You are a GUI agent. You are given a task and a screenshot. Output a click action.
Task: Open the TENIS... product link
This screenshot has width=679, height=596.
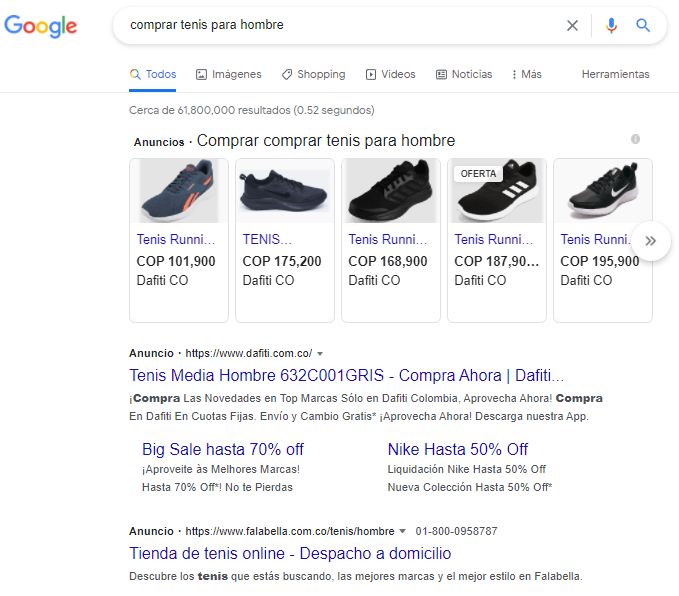267,239
